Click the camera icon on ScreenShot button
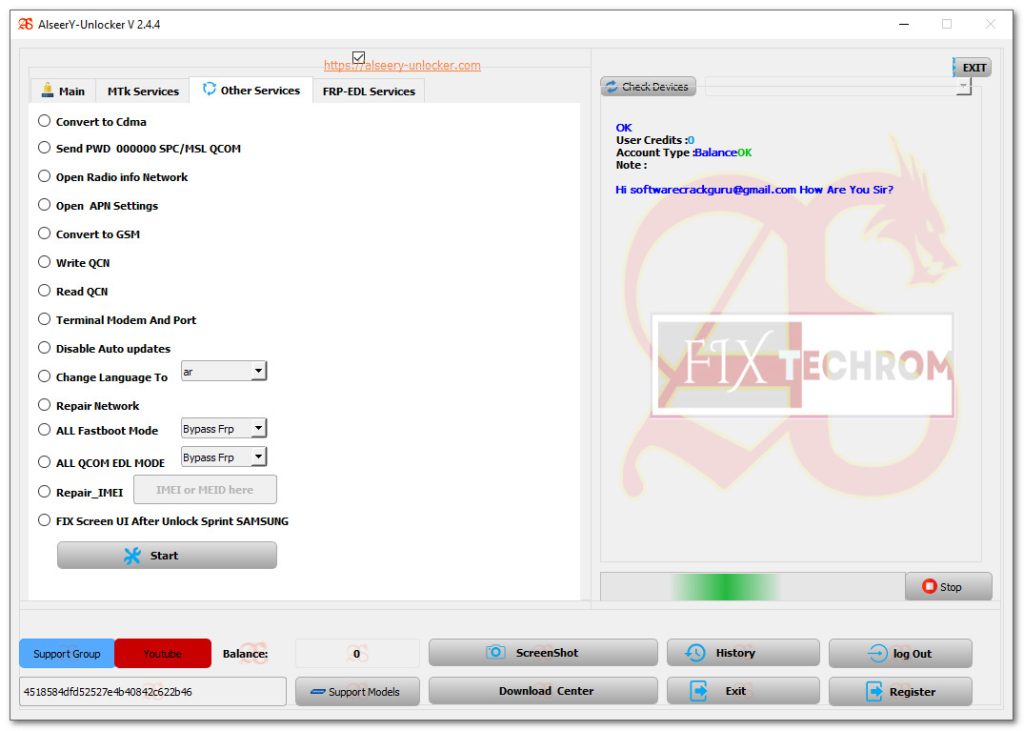This screenshot has height=731, width=1024. coord(496,652)
